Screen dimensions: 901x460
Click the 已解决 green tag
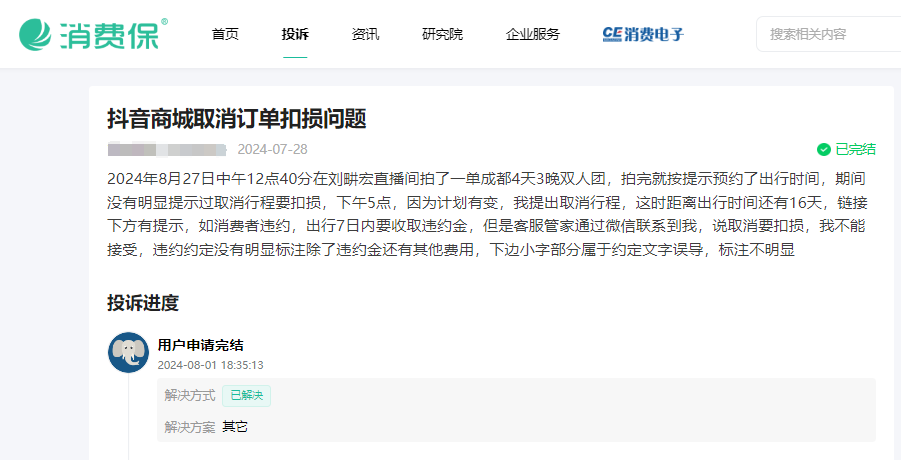(x=247, y=396)
